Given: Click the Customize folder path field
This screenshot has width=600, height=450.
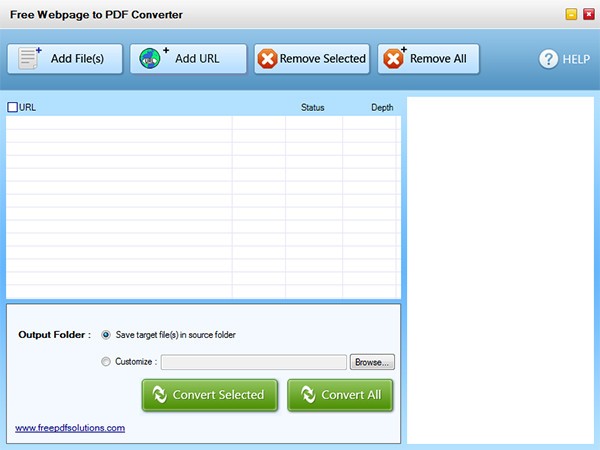Looking at the screenshot, I should pyautogui.click(x=254, y=362).
